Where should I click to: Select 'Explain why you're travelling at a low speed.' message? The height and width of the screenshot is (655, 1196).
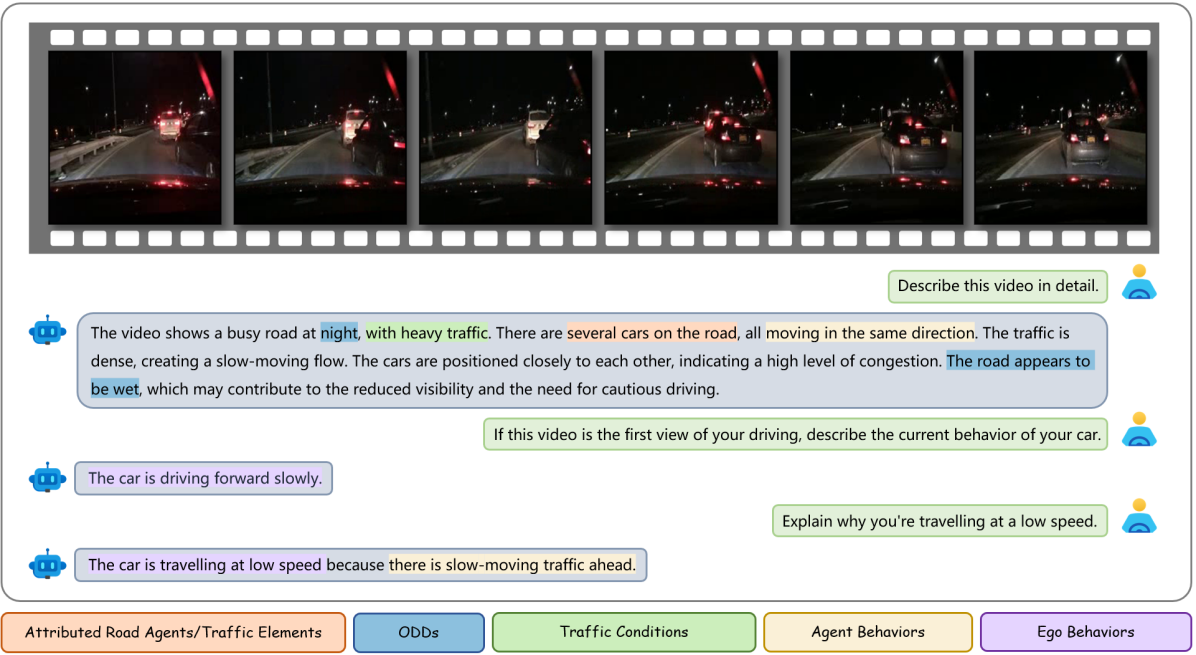click(x=940, y=521)
